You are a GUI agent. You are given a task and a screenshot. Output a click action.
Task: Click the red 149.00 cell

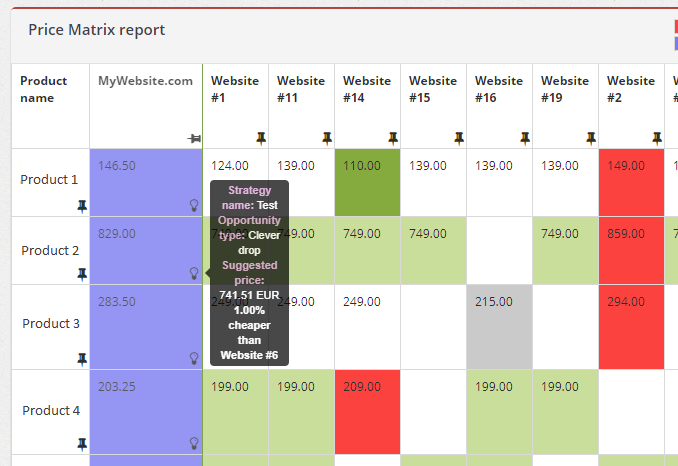(x=631, y=182)
